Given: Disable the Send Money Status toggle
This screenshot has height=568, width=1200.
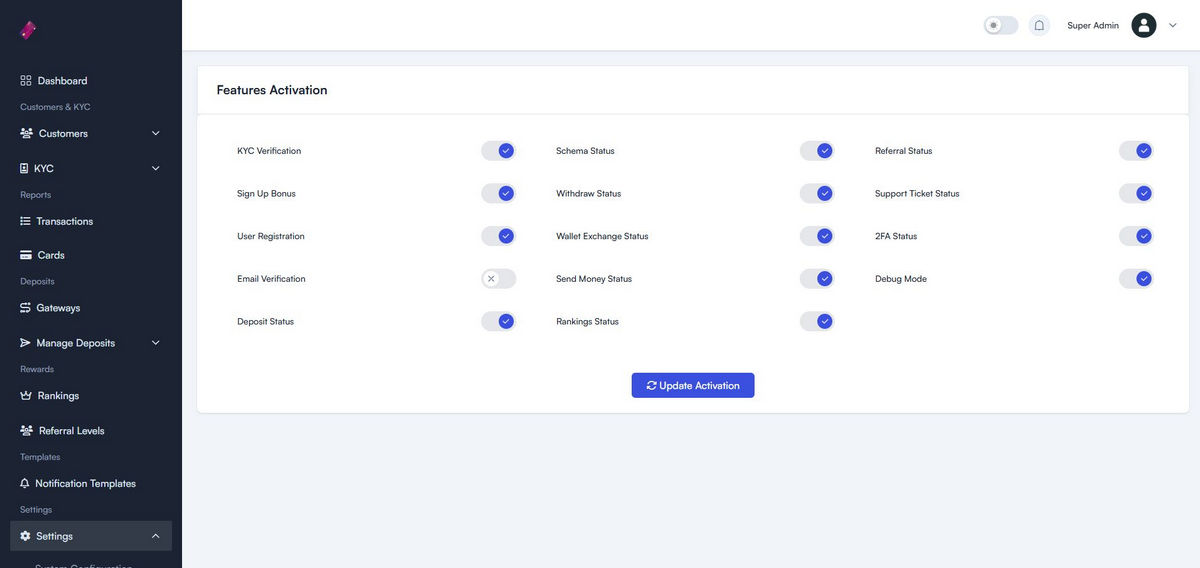Looking at the screenshot, I should (817, 279).
